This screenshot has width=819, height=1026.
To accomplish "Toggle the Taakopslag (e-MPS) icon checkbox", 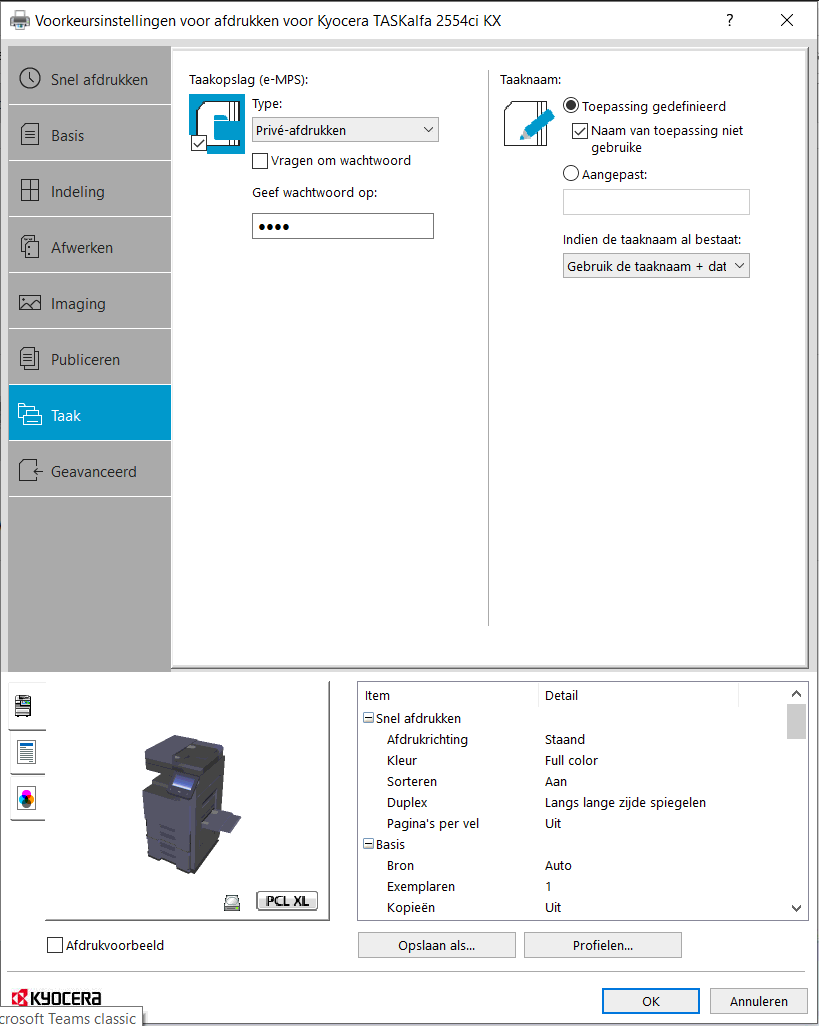I will click(199, 143).
